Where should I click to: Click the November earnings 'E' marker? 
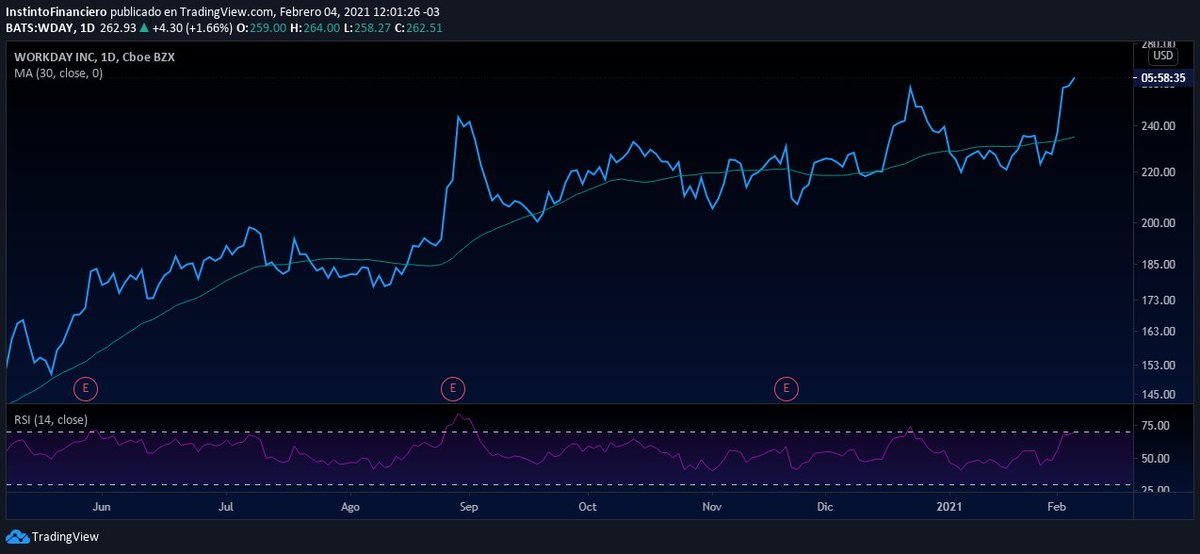click(787, 387)
